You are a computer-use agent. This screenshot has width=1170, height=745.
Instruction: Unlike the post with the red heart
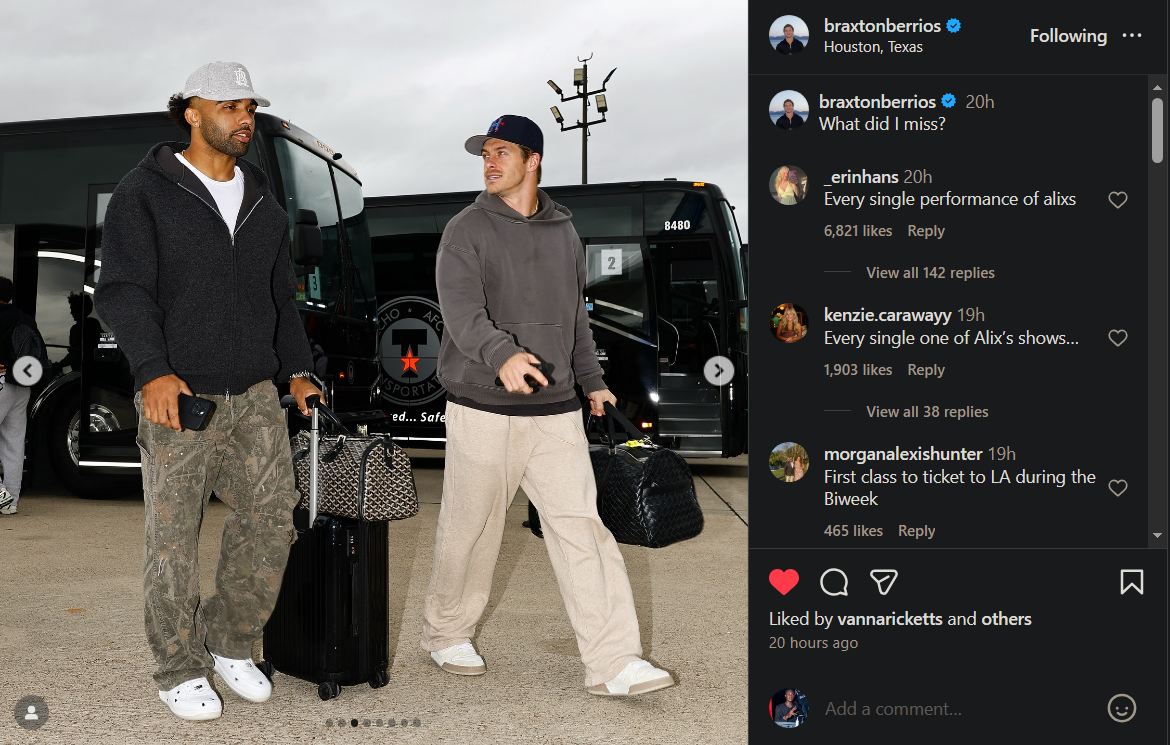(x=783, y=582)
